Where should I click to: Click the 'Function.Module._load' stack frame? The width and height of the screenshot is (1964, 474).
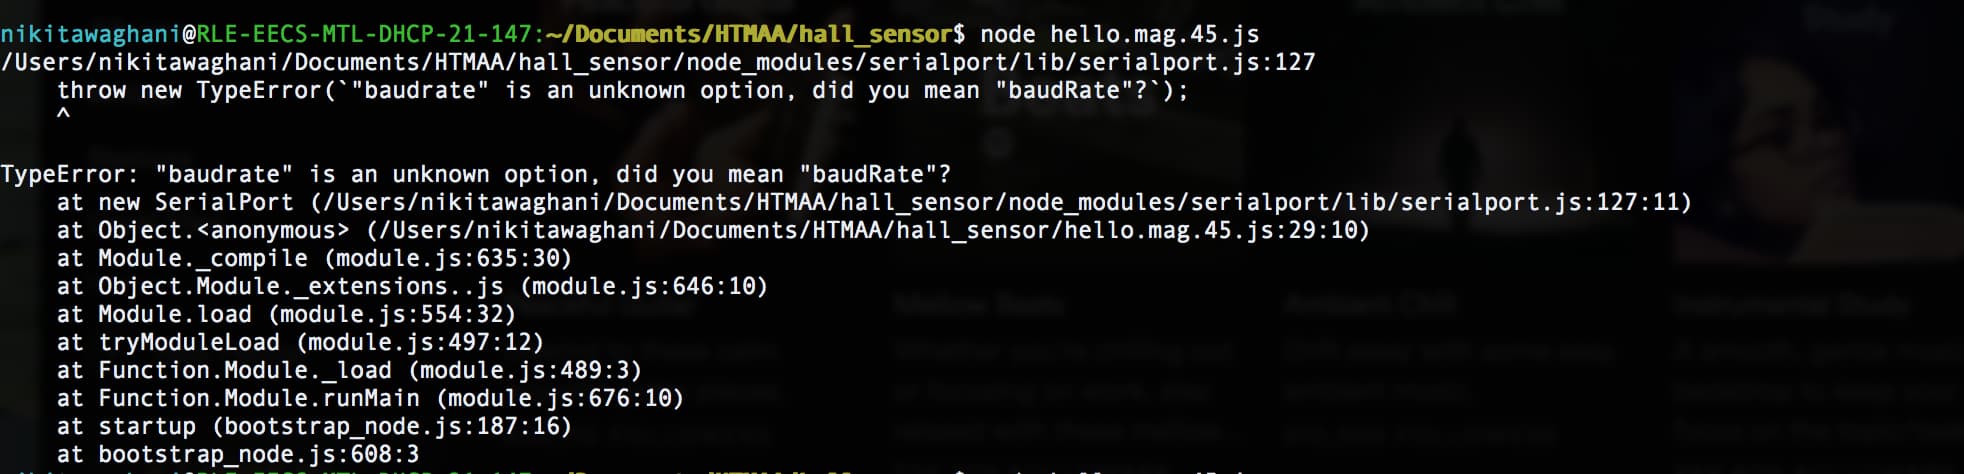point(349,371)
